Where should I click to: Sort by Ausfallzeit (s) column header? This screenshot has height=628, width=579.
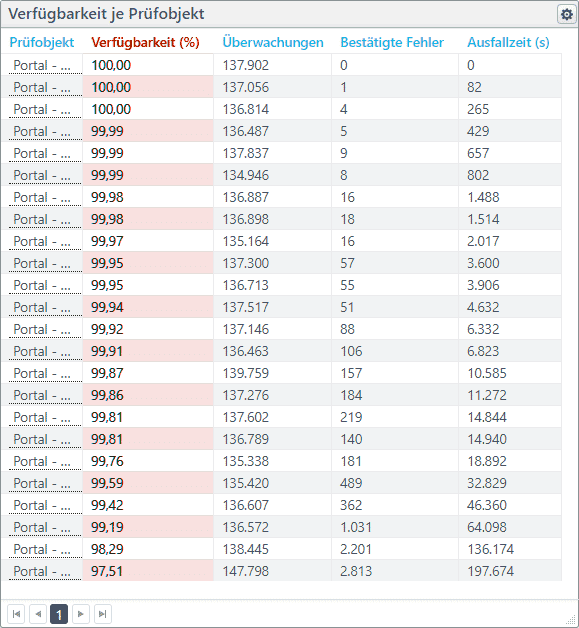[x=508, y=42]
